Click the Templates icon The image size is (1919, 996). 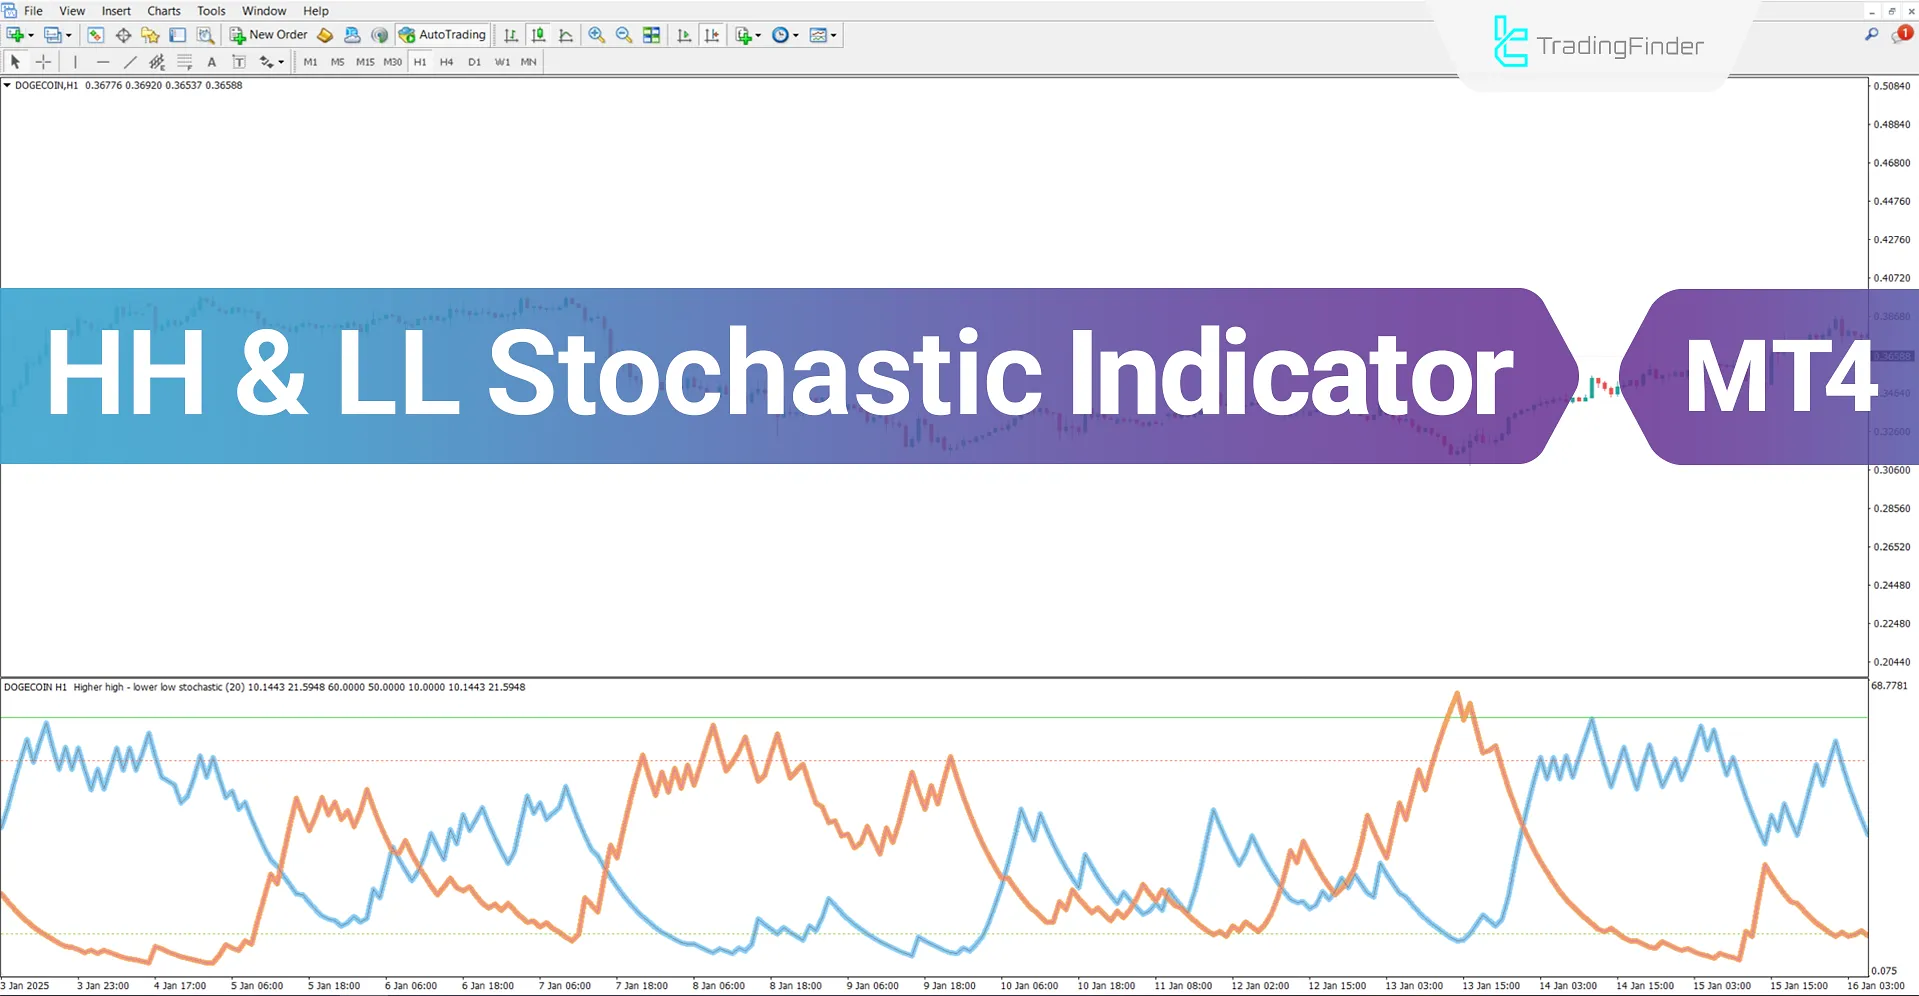[818, 35]
